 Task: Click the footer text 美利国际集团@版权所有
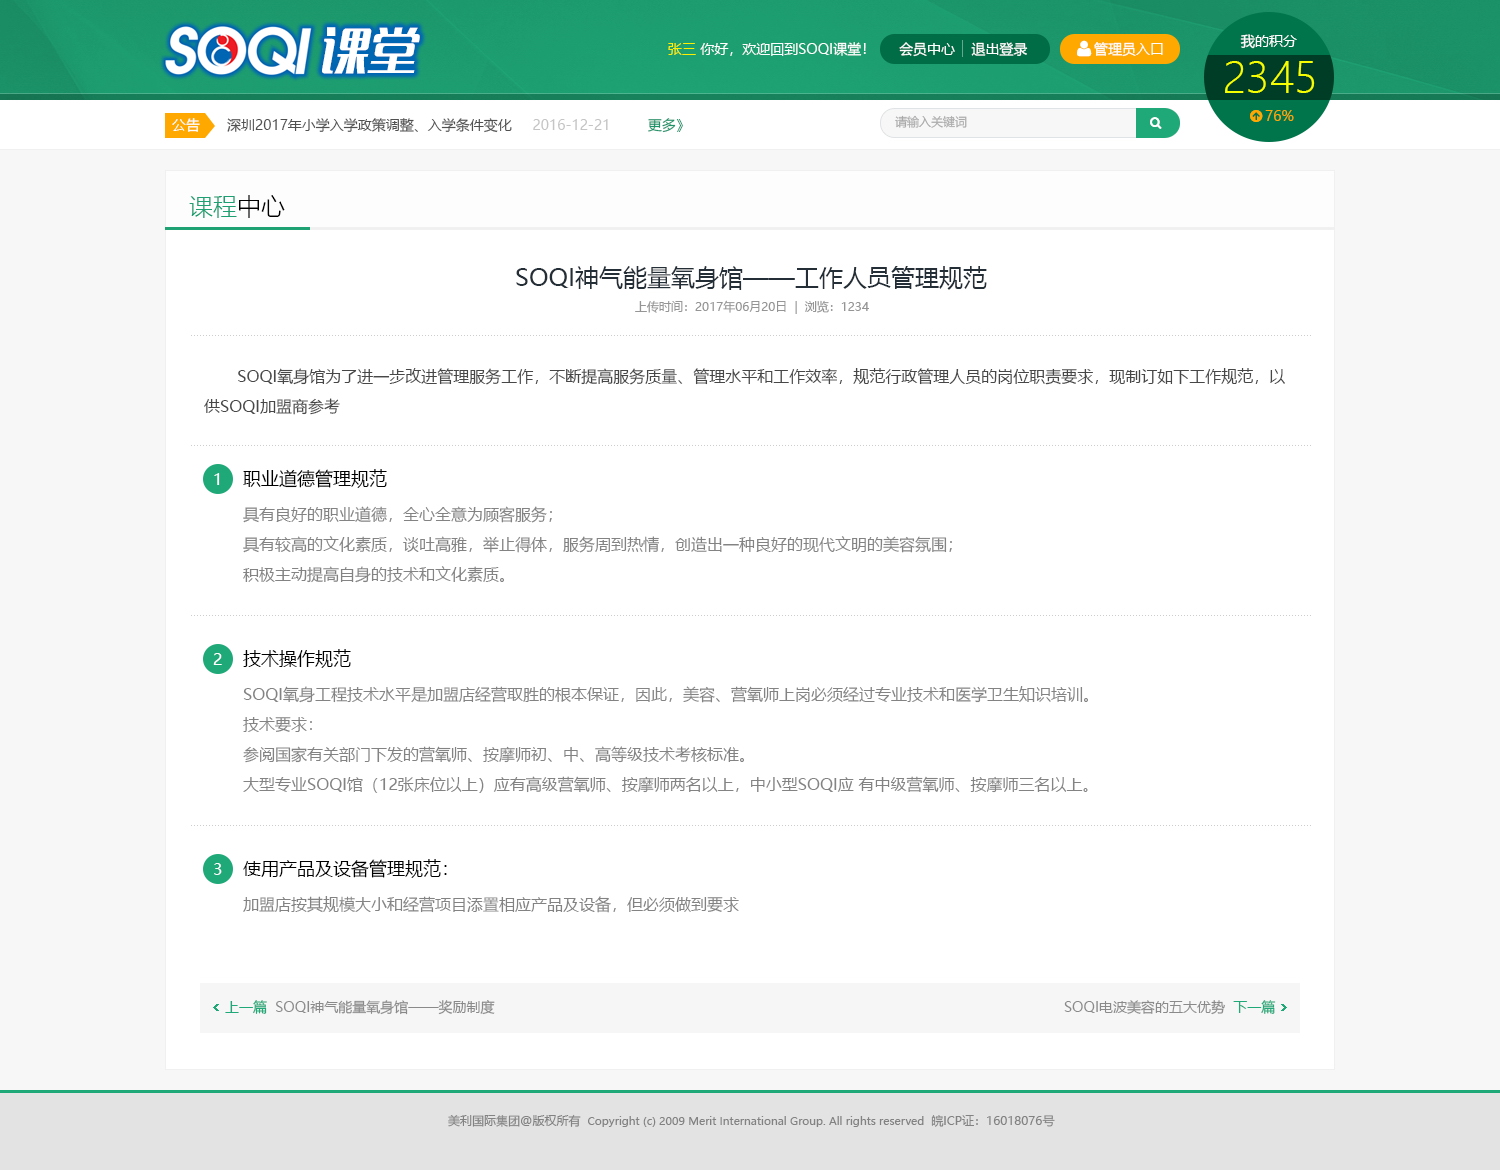coord(514,1121)
